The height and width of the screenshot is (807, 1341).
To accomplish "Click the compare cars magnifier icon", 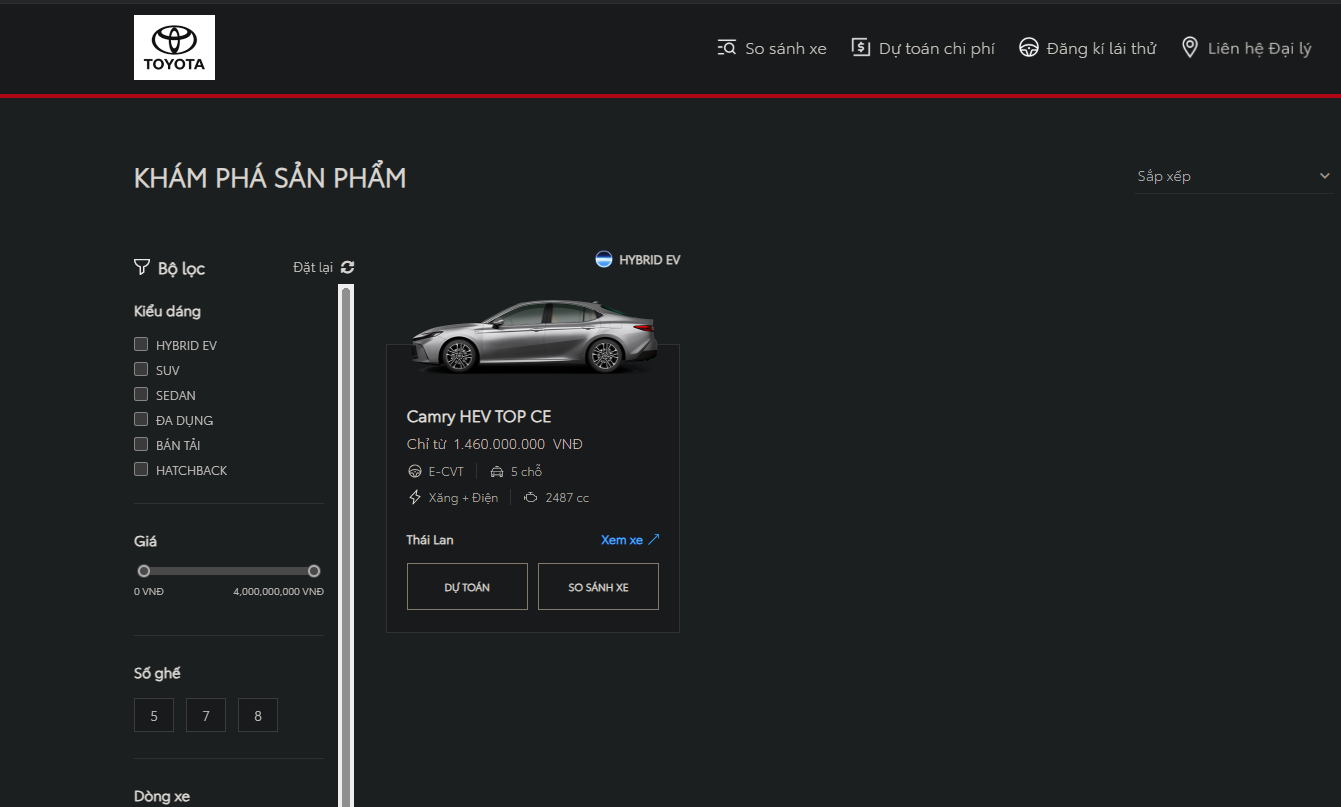I will click(x=727, y=47).
